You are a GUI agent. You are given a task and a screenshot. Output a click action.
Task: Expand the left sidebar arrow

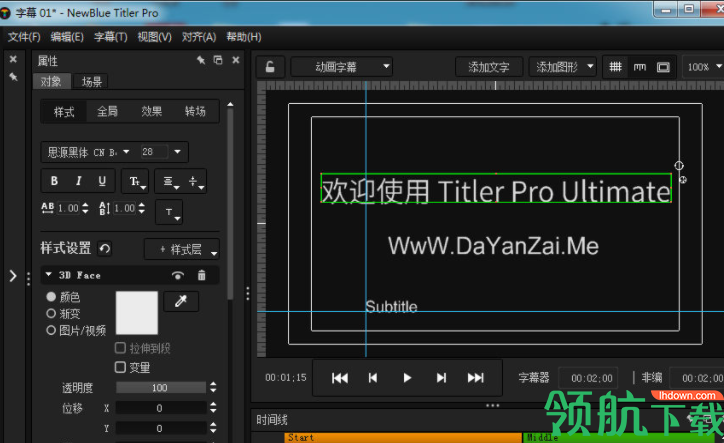13,276
